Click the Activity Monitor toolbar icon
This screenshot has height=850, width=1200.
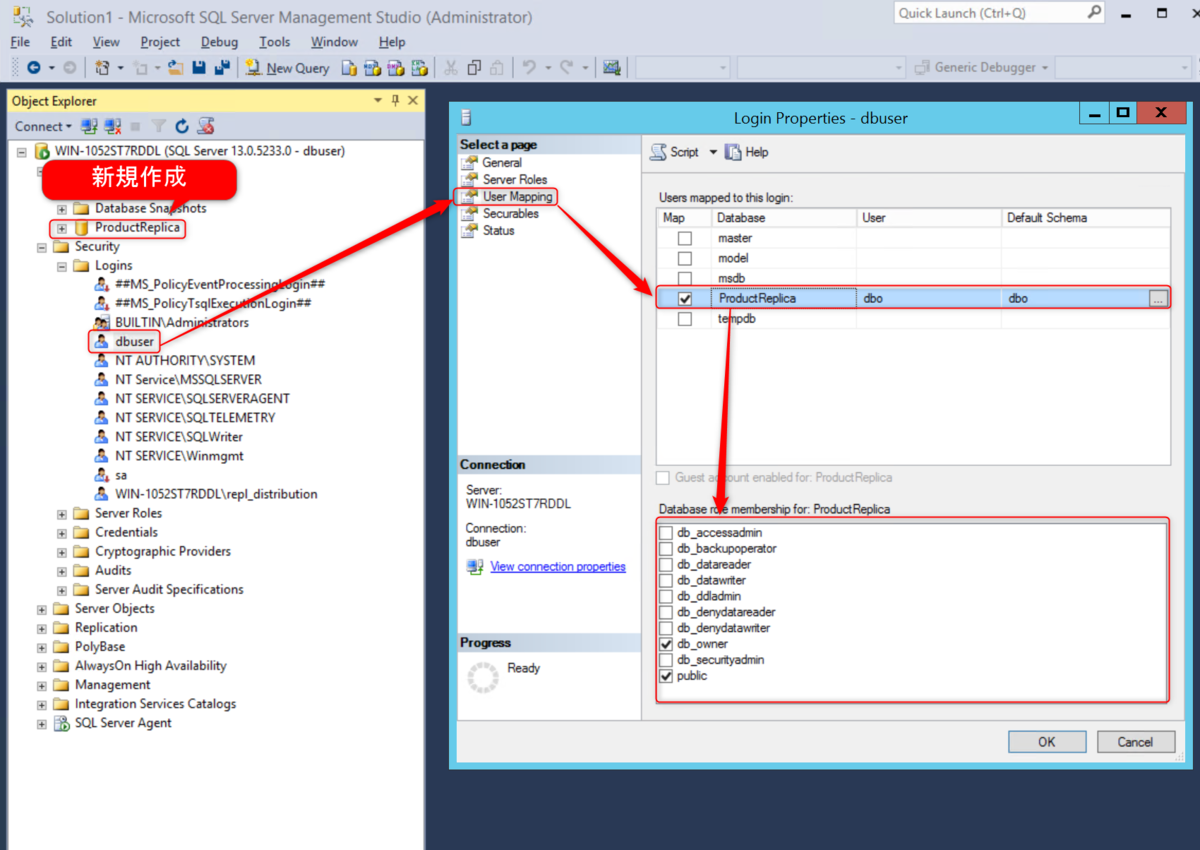click(612, 68)
